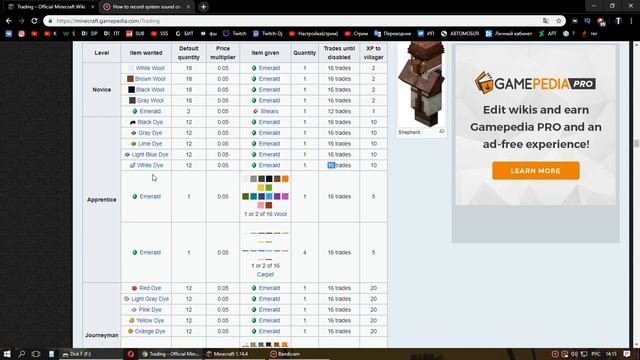Open the Windows Start menu
This screenshot has height=360, width=640.
click(x=7, y=354)
